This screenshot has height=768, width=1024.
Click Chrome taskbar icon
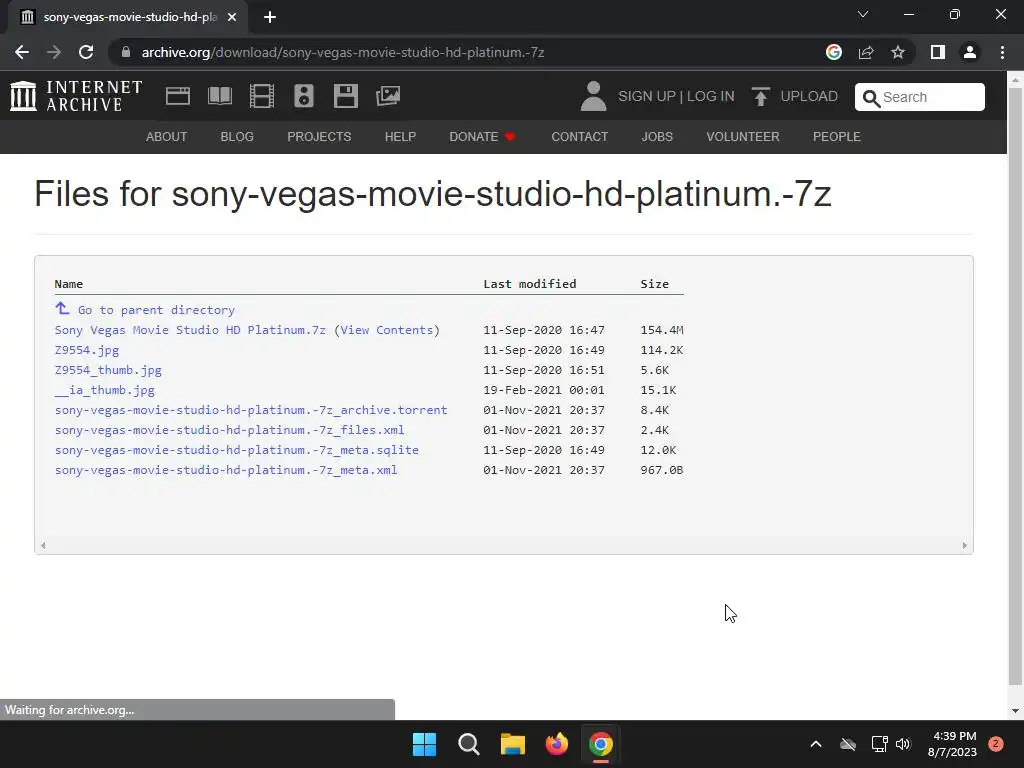601,744
